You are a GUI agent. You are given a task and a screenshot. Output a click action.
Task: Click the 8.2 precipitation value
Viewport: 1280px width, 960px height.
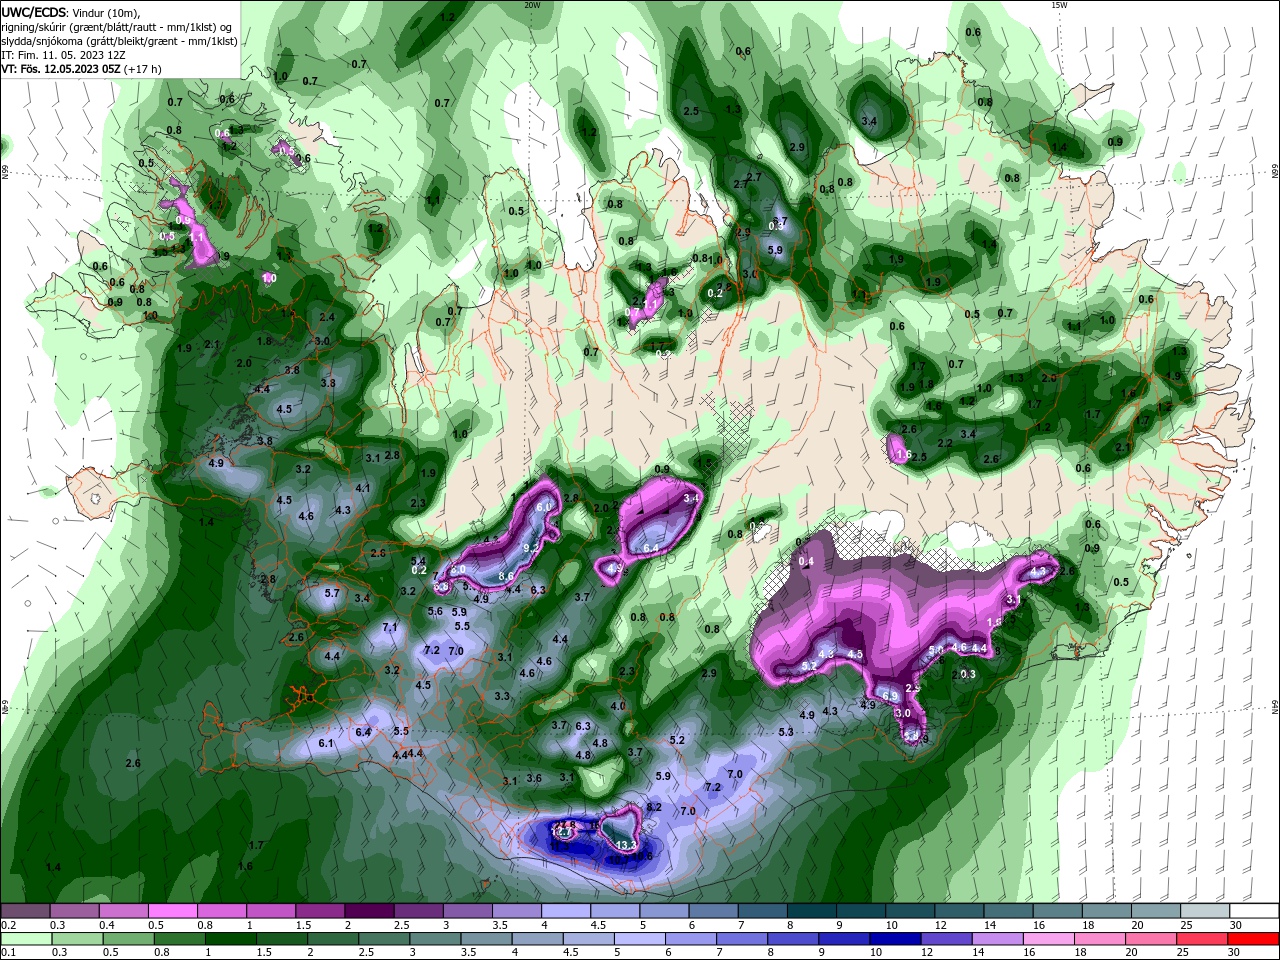pyautogui.click(x=655, y=807)
